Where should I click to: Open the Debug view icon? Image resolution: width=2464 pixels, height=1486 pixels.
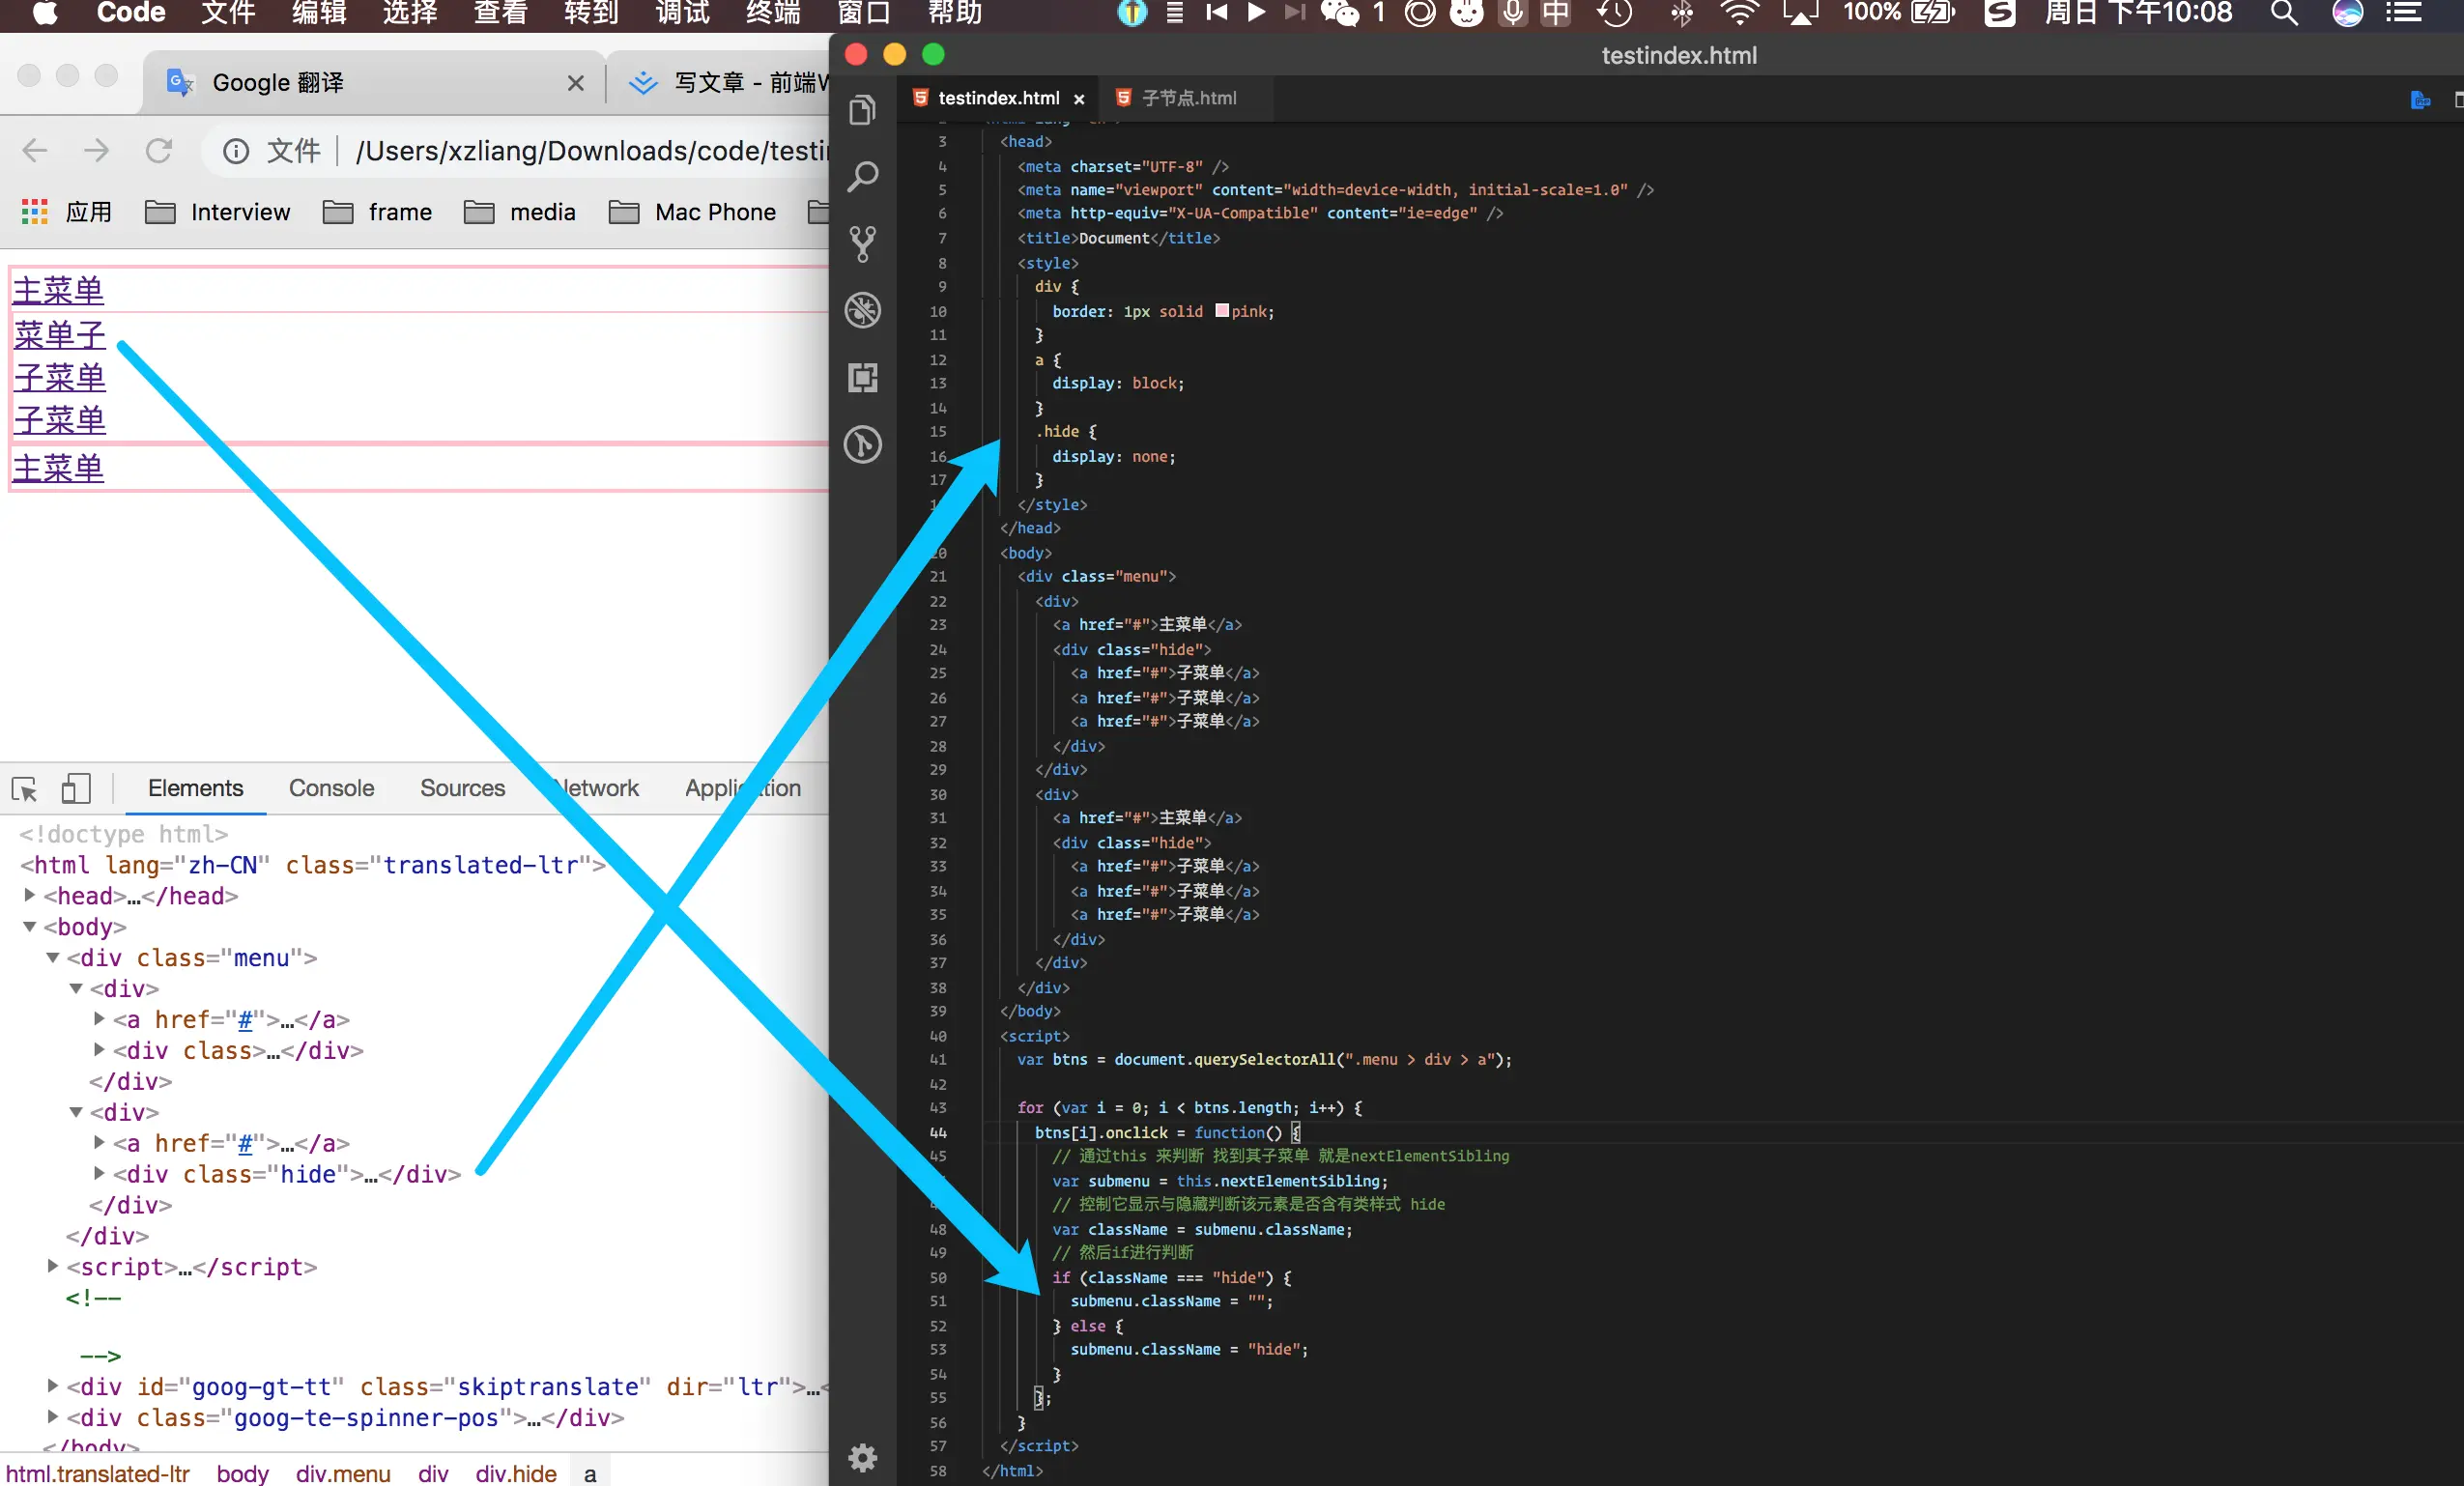coord(862,310)
